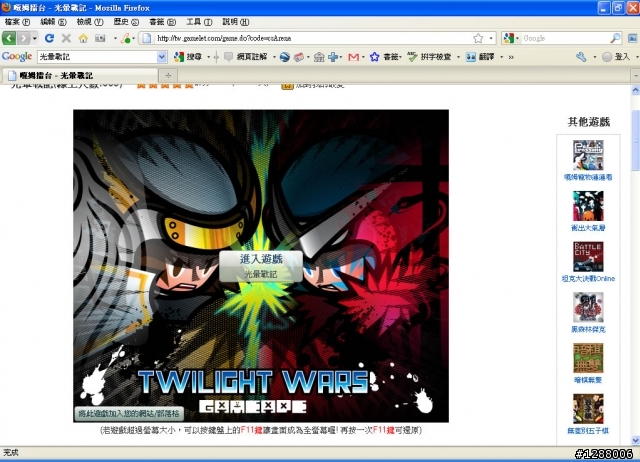Click the 翻譯 translate button
This screenshot has width=640, height=462.
pos(480,57)
